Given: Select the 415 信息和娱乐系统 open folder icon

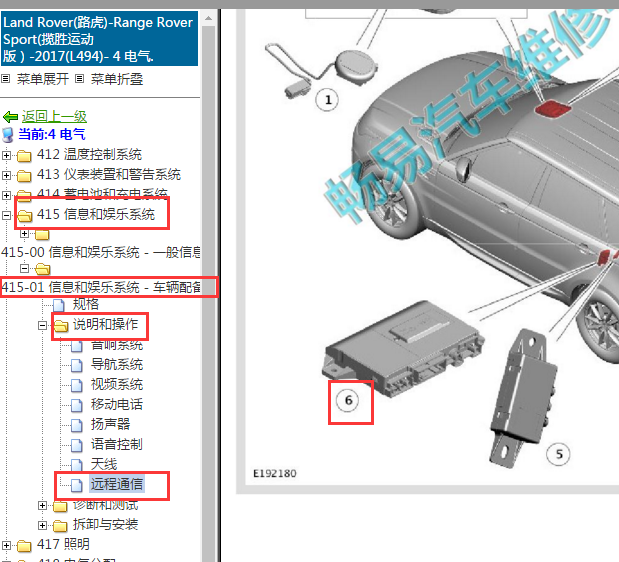Looking at the screenshot, I should pos(24,215).
